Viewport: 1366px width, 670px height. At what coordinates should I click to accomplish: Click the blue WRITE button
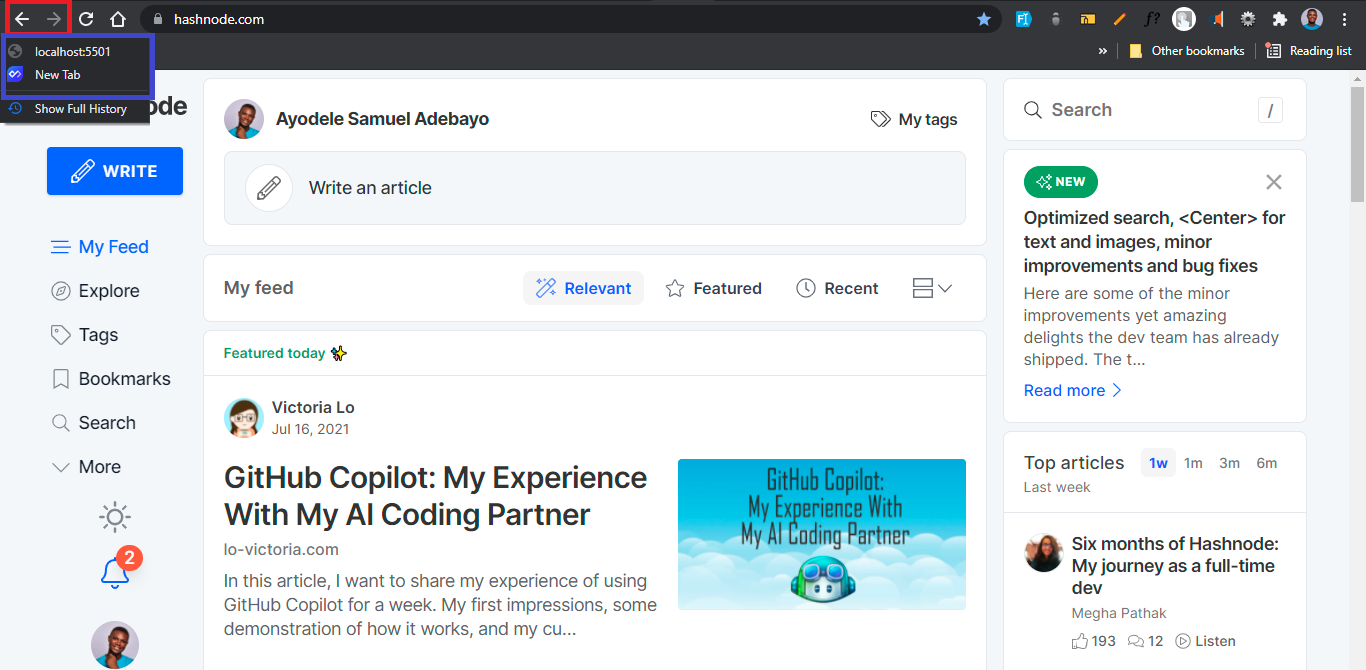pyautogui.click(x=115, y=171)
